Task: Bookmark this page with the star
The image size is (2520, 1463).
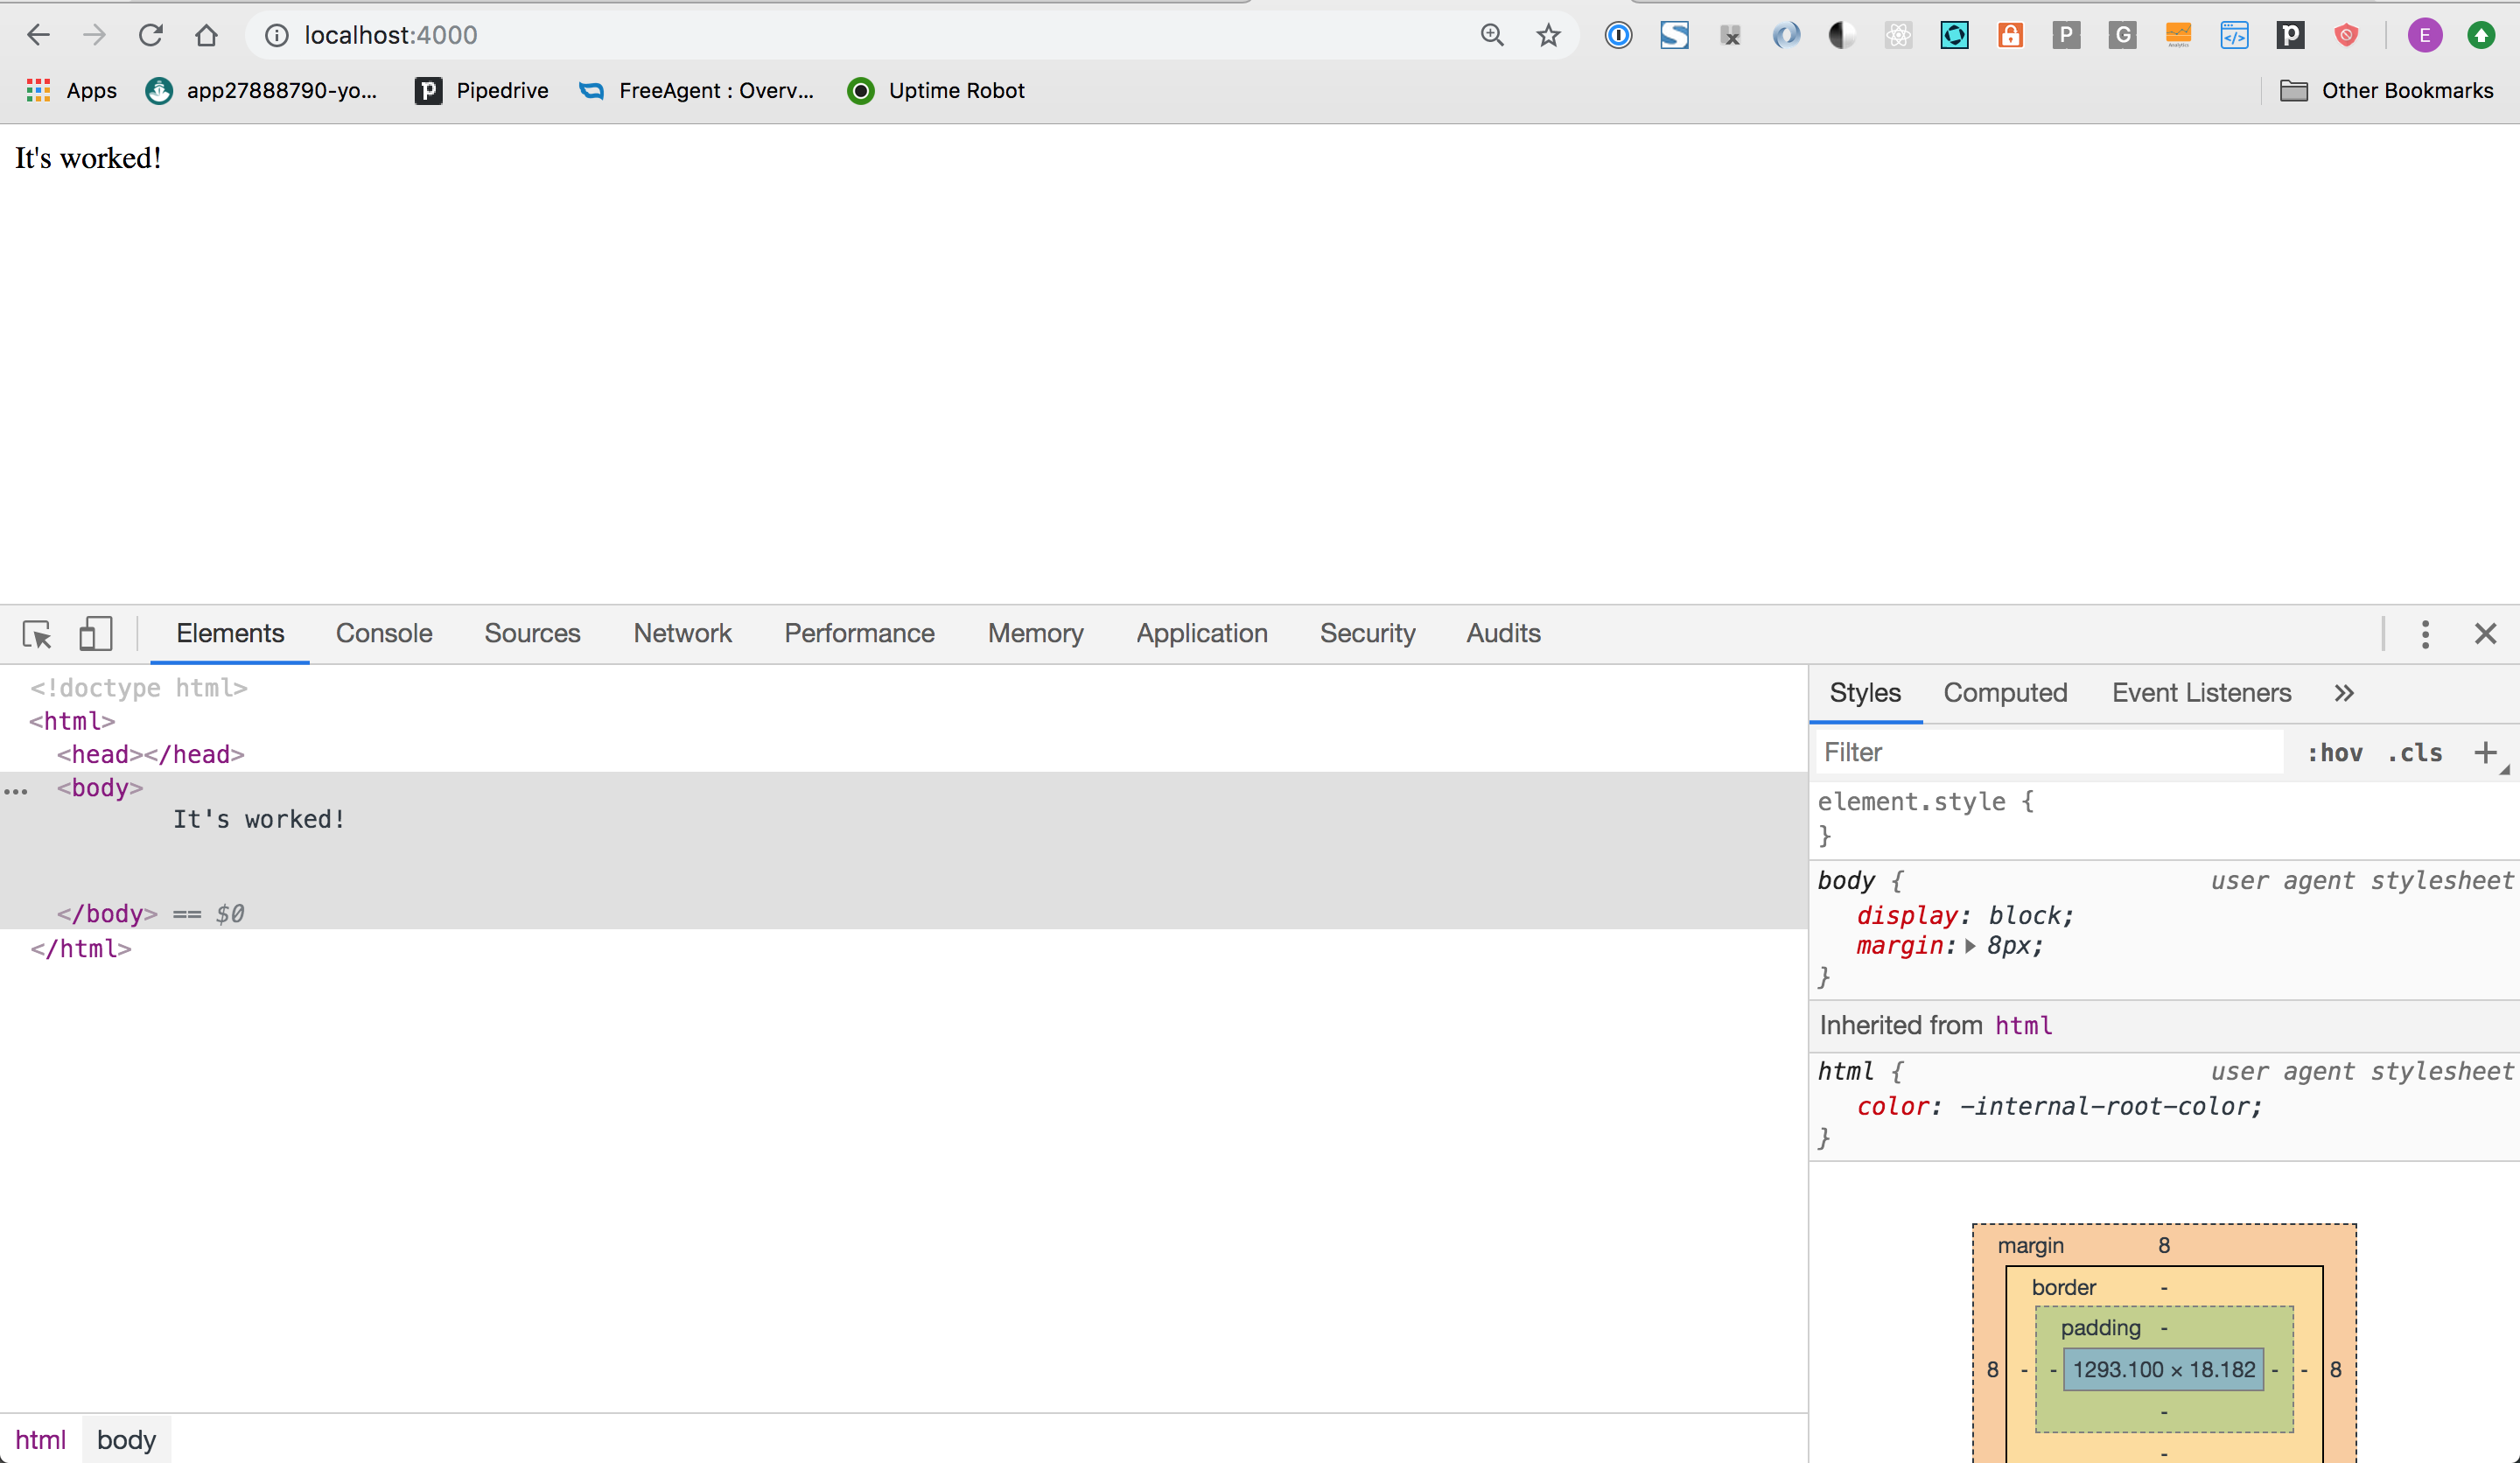Action: (1548, 35)
